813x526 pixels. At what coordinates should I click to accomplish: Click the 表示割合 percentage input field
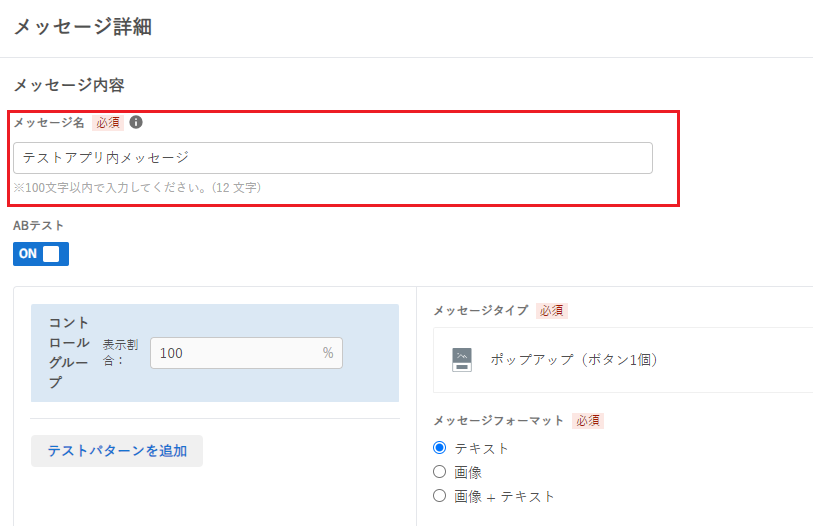(x=246, y=353)
